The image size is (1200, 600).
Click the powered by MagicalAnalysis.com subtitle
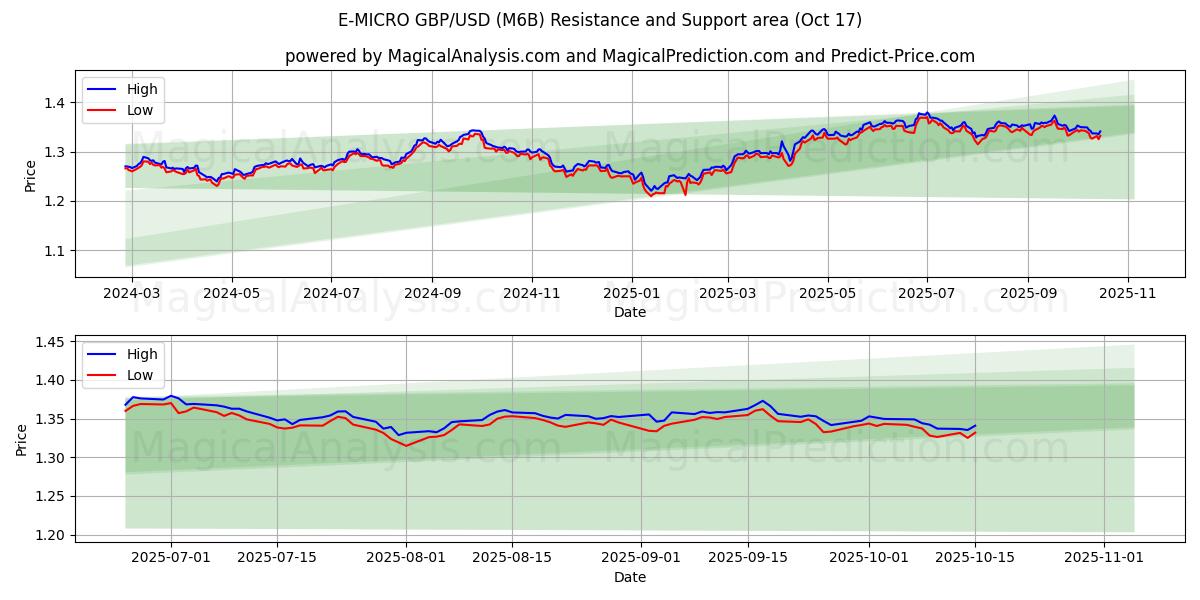tap(629, 56)
